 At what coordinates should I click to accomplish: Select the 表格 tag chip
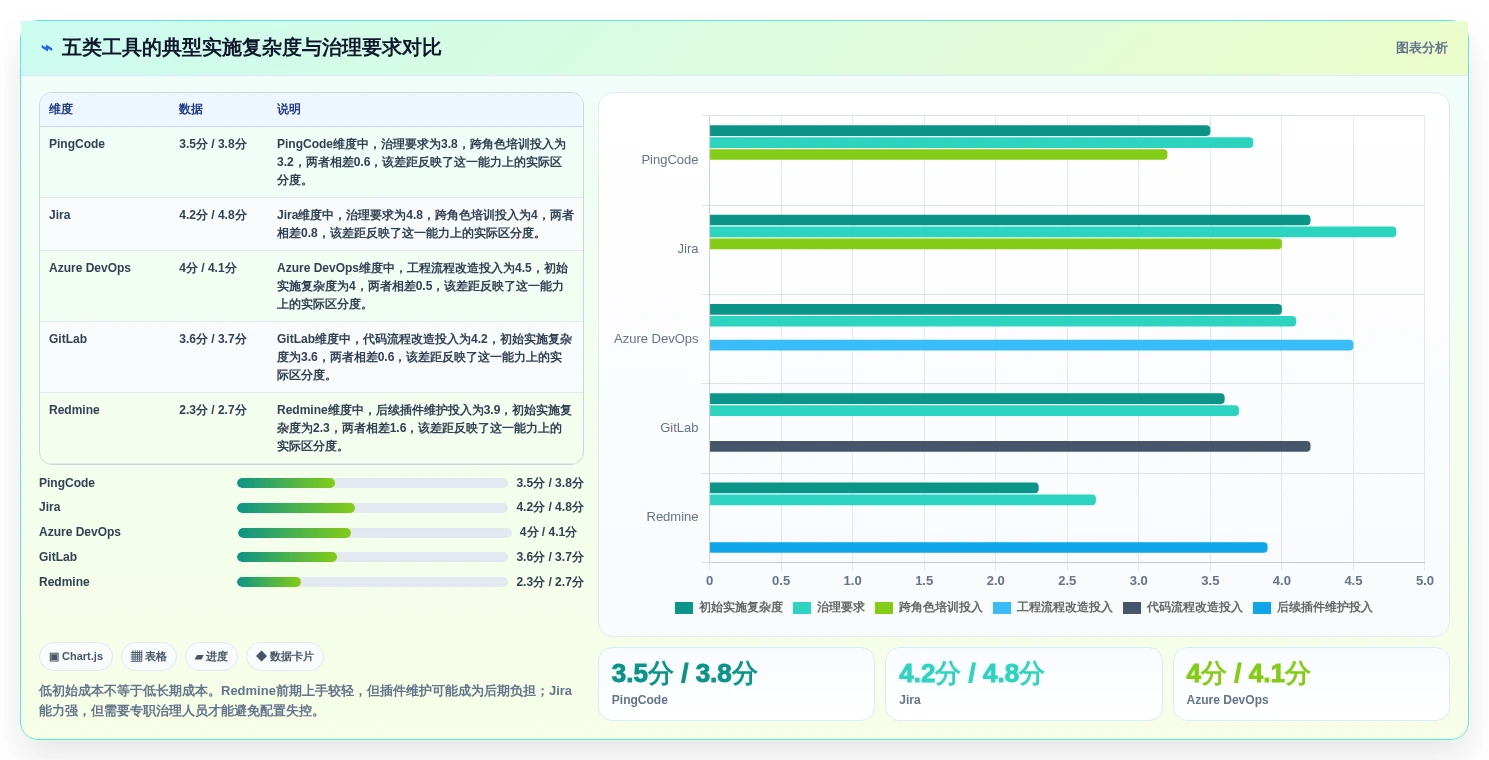[x=149, y=657]
